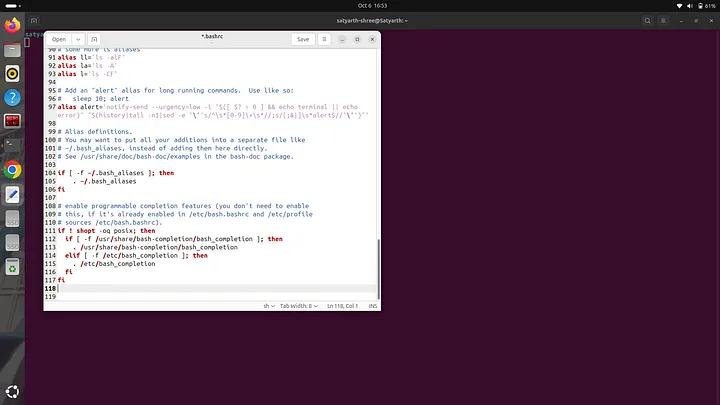Viewport: 720px width, 405px height.
Task: Open the second SSD drive in dock
Action: pyautogui.click(x=12, y=243)
